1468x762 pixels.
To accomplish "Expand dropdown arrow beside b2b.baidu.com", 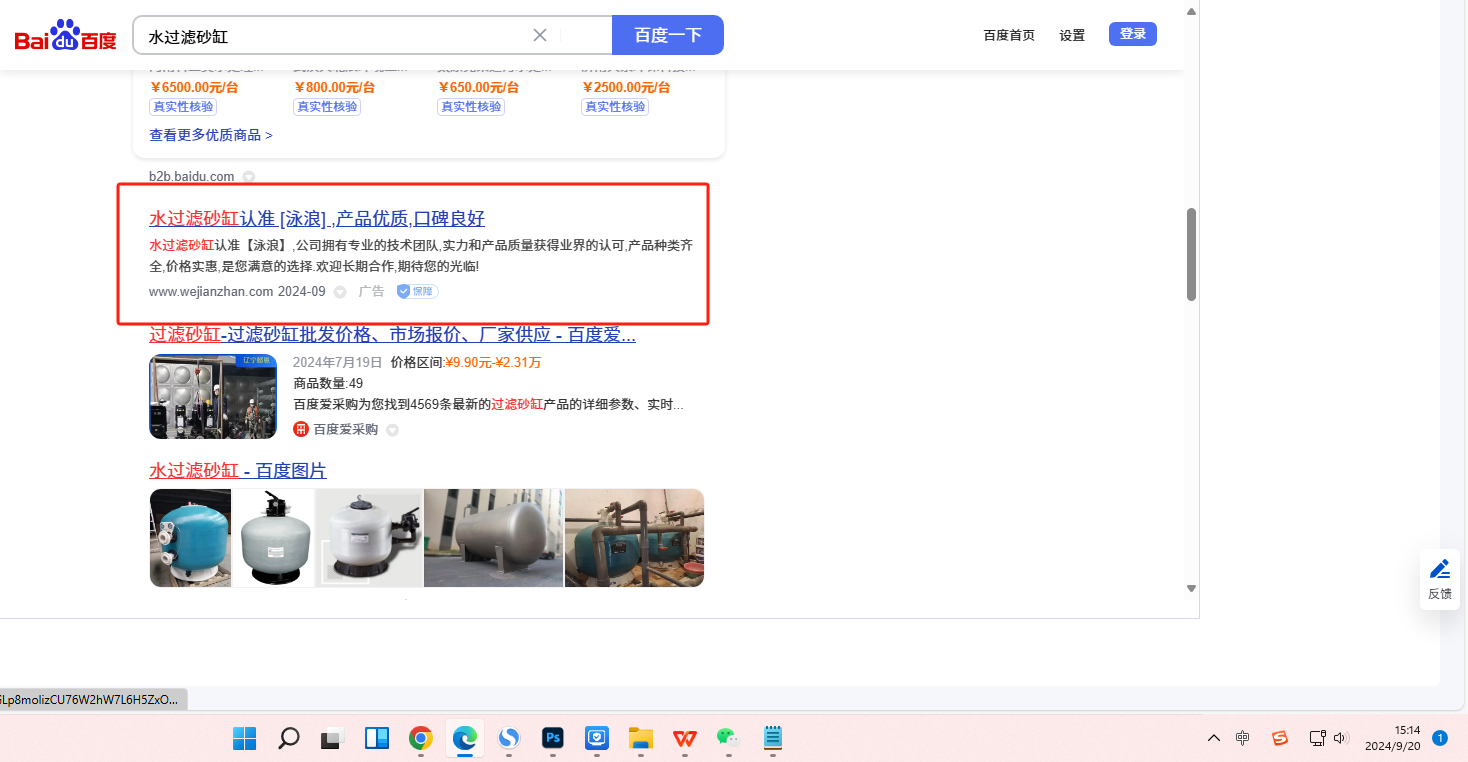I will pyautogui.click(x=249, y=177).
